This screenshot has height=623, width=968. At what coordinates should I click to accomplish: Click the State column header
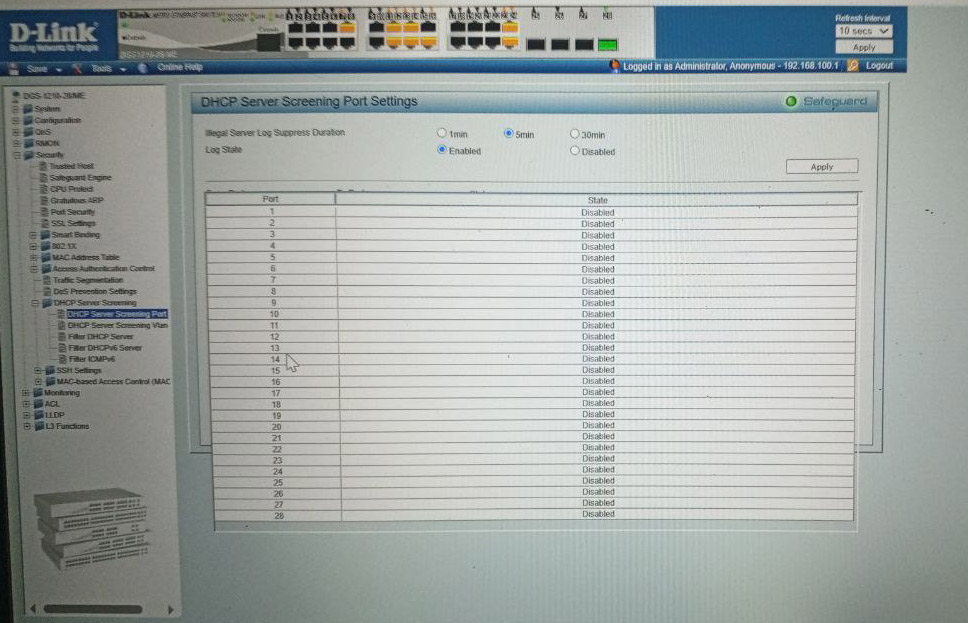(597, 200)
